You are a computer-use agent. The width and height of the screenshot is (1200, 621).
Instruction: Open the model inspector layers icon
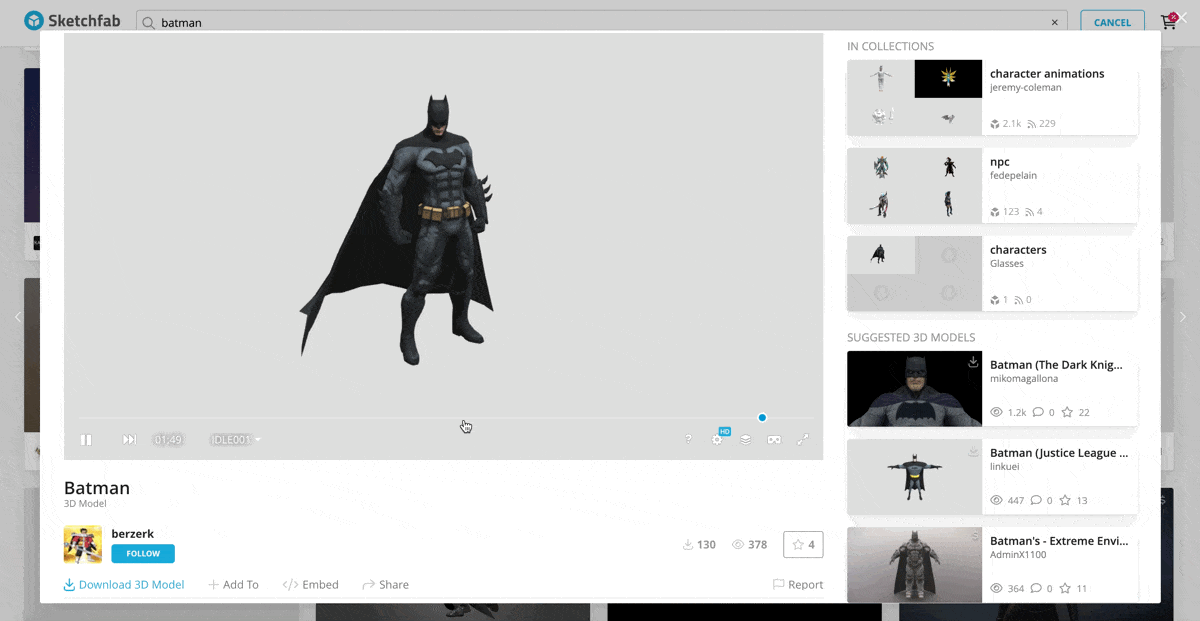(x=745, y=440)
